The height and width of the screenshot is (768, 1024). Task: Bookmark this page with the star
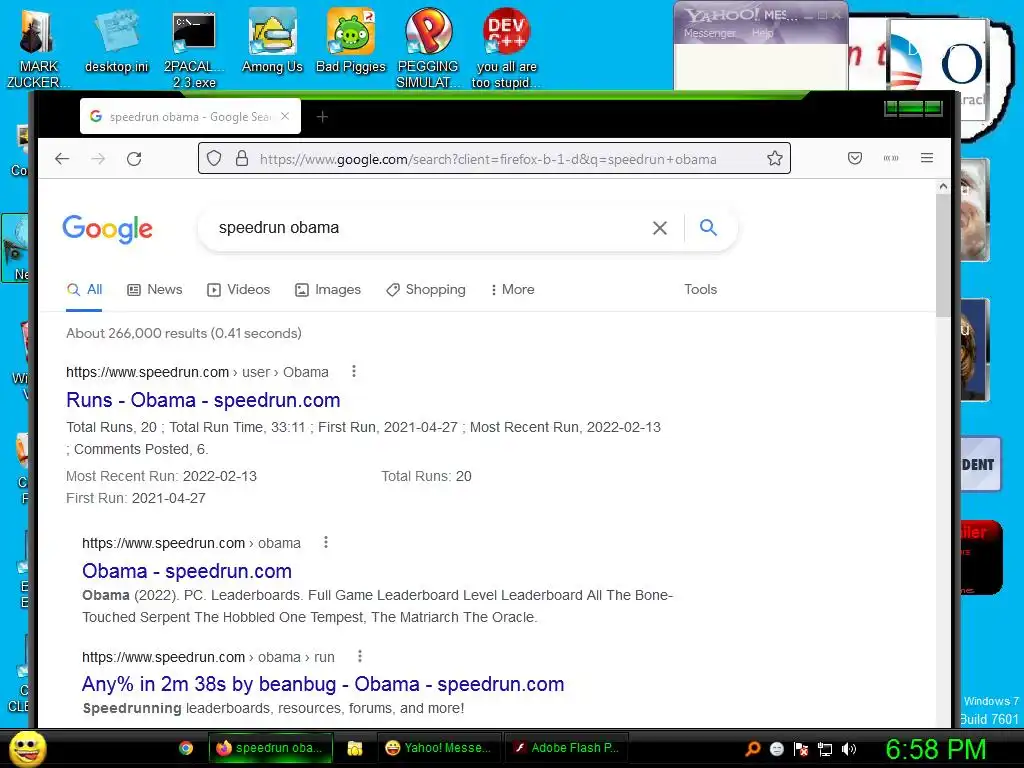(x=775, y=158)
